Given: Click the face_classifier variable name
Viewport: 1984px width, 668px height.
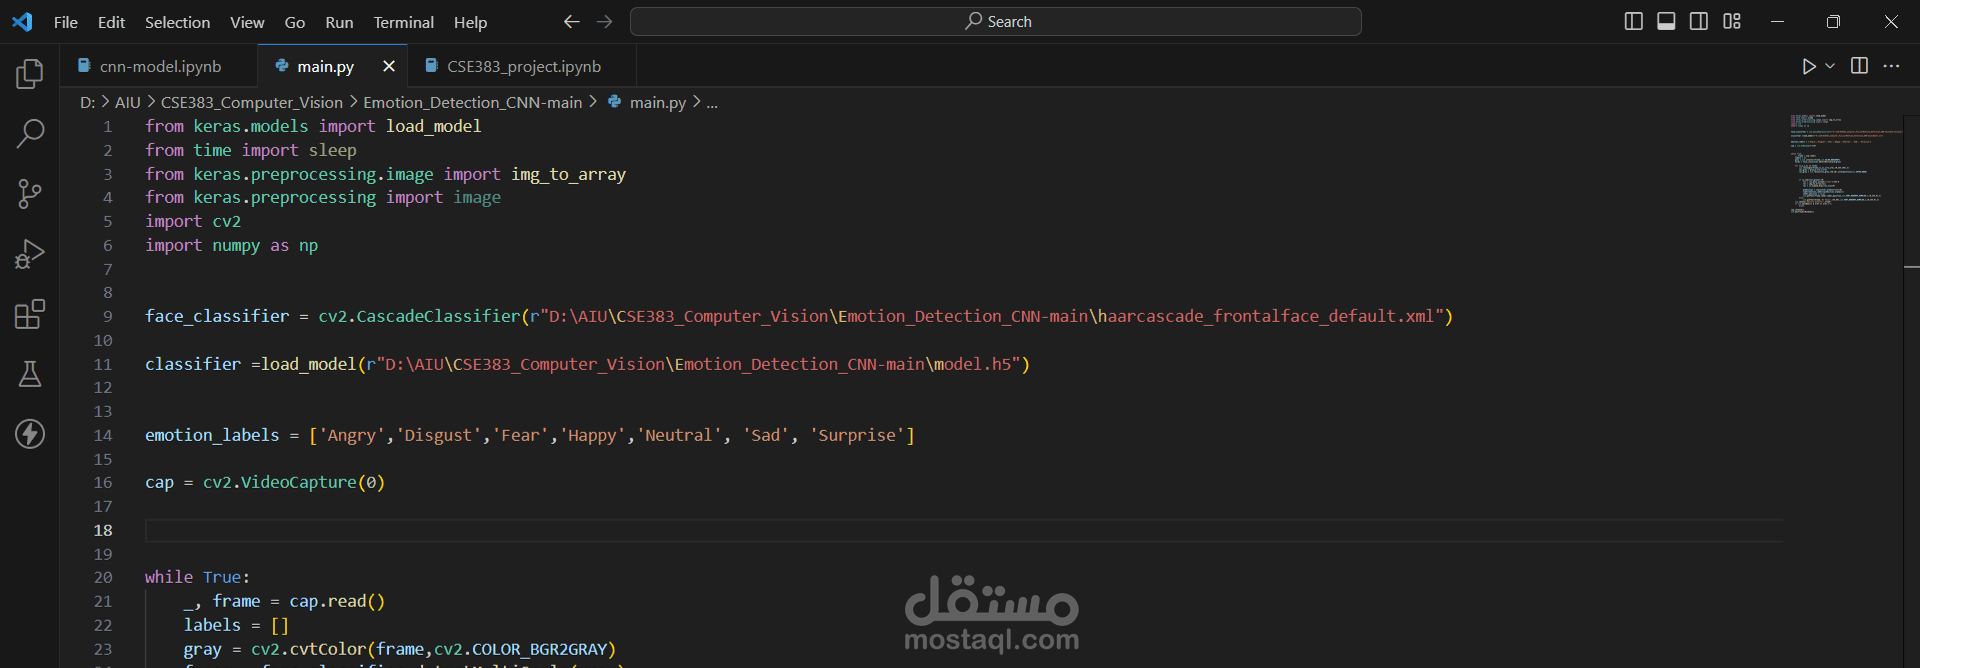Looking at the screenshot, I should [217, 316].
